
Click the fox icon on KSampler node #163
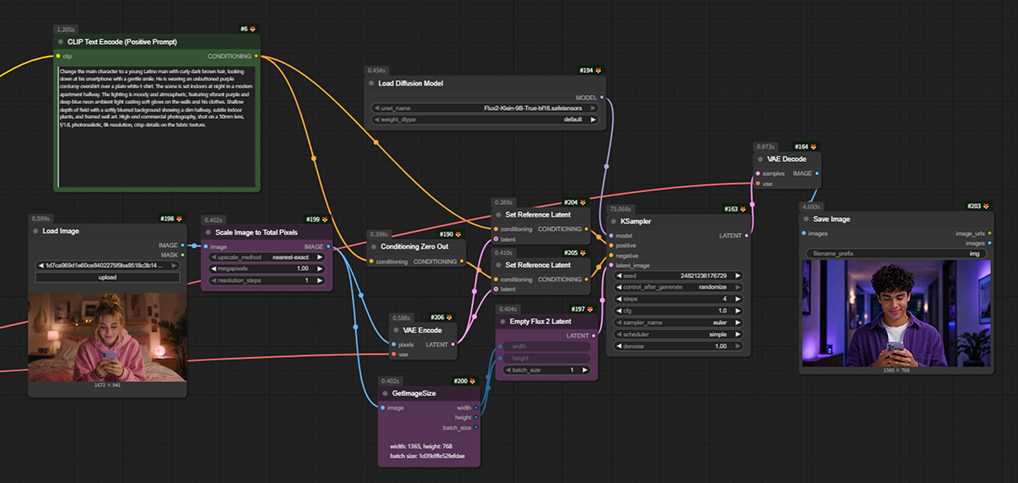point(745,210)
